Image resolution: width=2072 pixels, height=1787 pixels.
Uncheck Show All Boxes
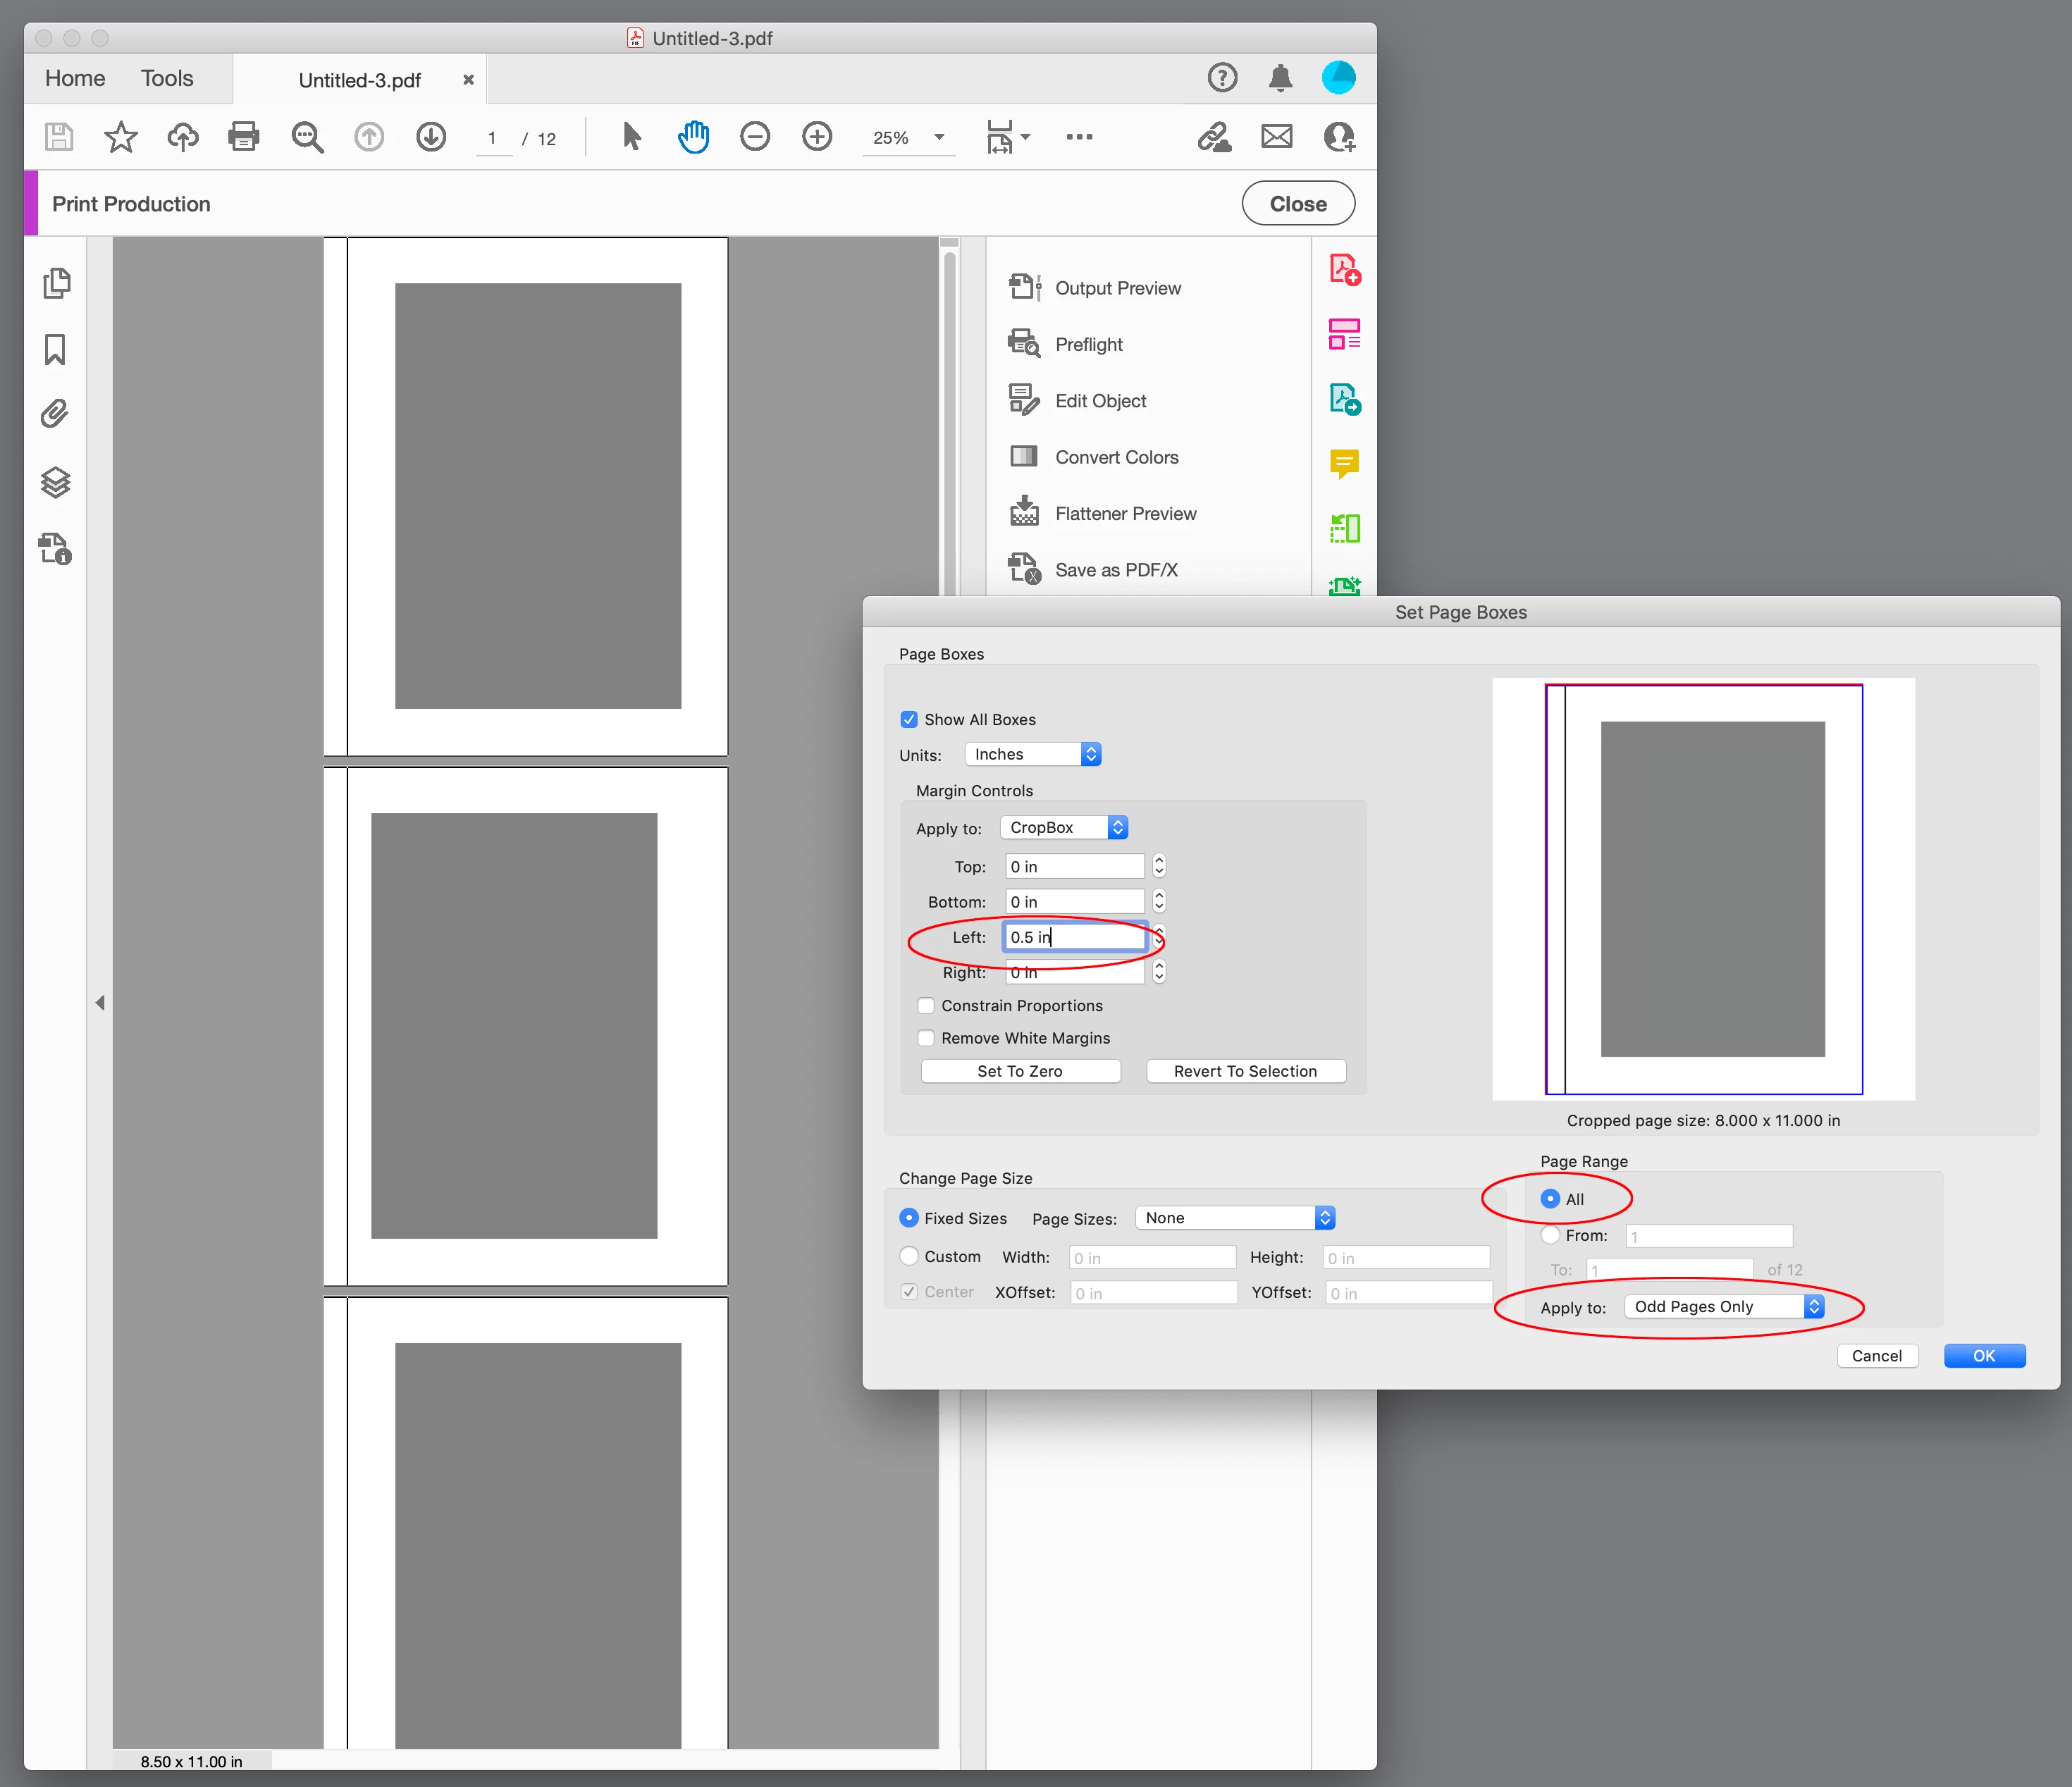(909, 719)
